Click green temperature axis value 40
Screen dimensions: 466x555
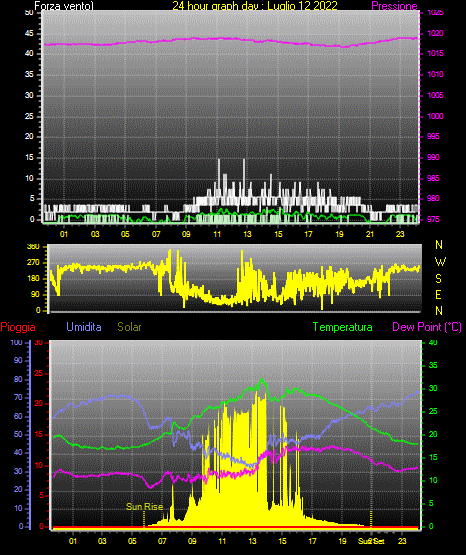433,342
